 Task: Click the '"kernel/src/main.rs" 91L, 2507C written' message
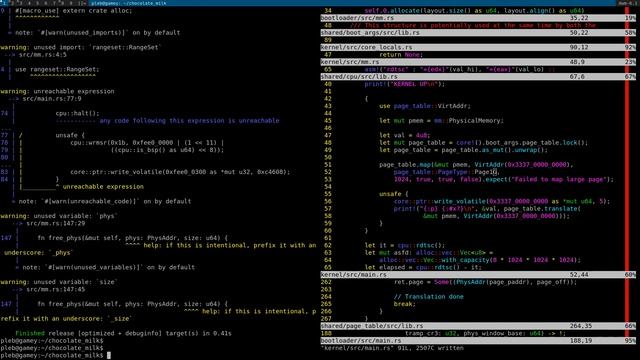[392, 348]
